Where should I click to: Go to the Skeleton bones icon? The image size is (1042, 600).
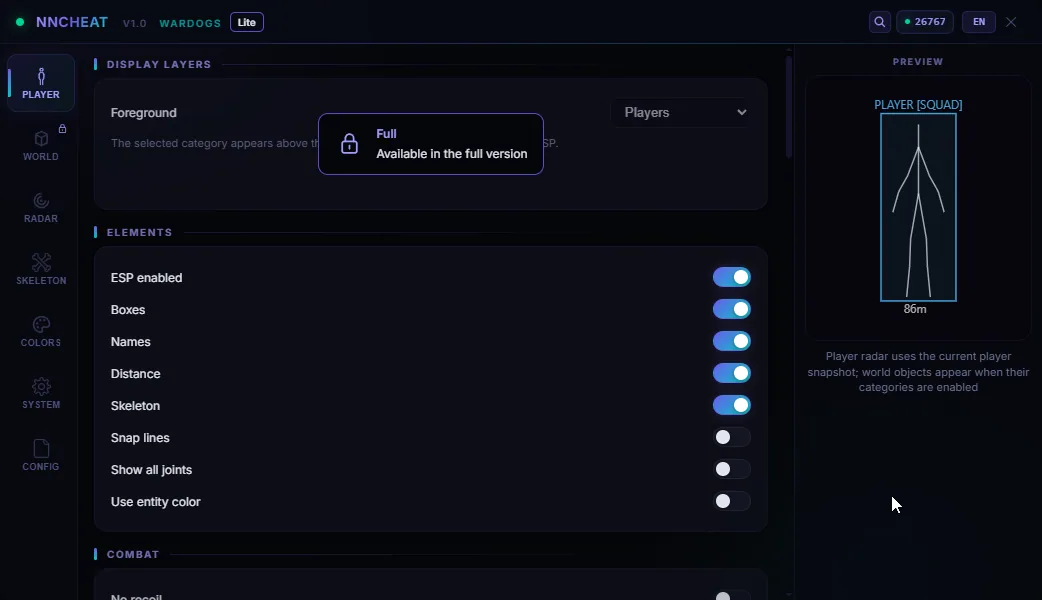(41, 262)
